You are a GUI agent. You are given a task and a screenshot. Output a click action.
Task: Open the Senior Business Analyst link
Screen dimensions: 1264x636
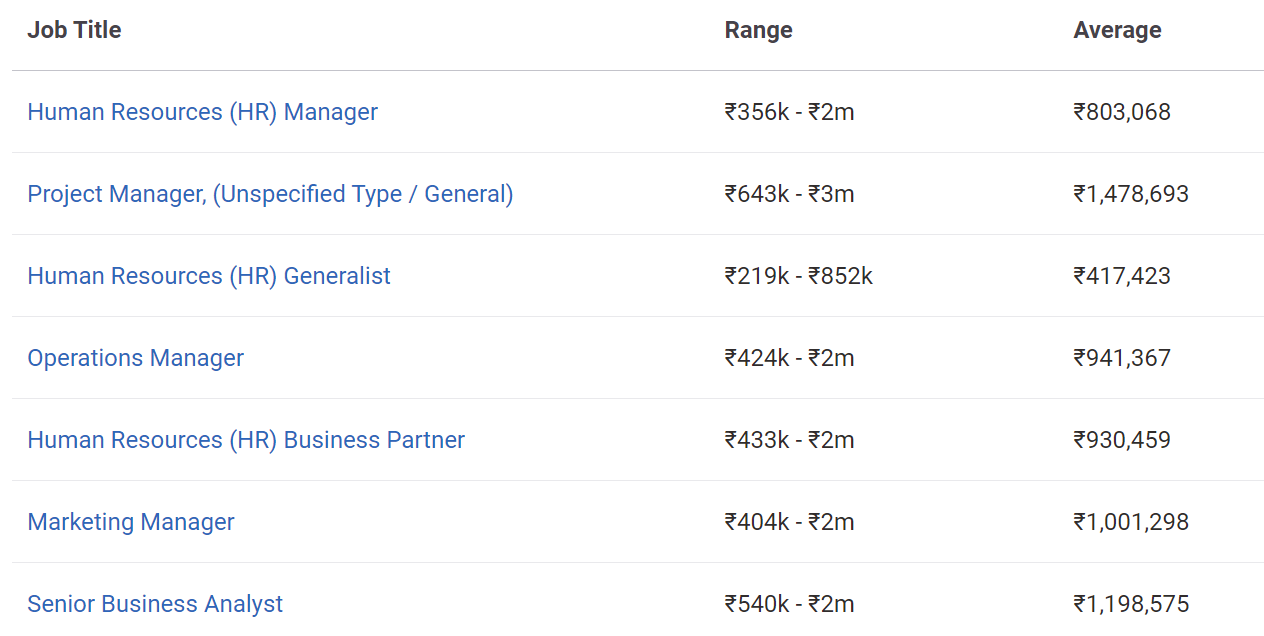[155, 604]
